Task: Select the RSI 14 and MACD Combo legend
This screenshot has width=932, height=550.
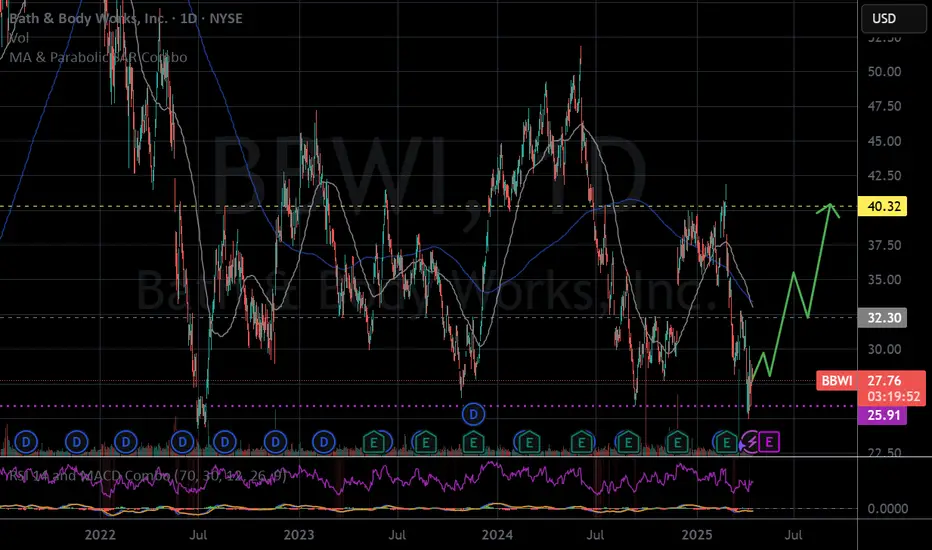Action: (x=146, y=475)
